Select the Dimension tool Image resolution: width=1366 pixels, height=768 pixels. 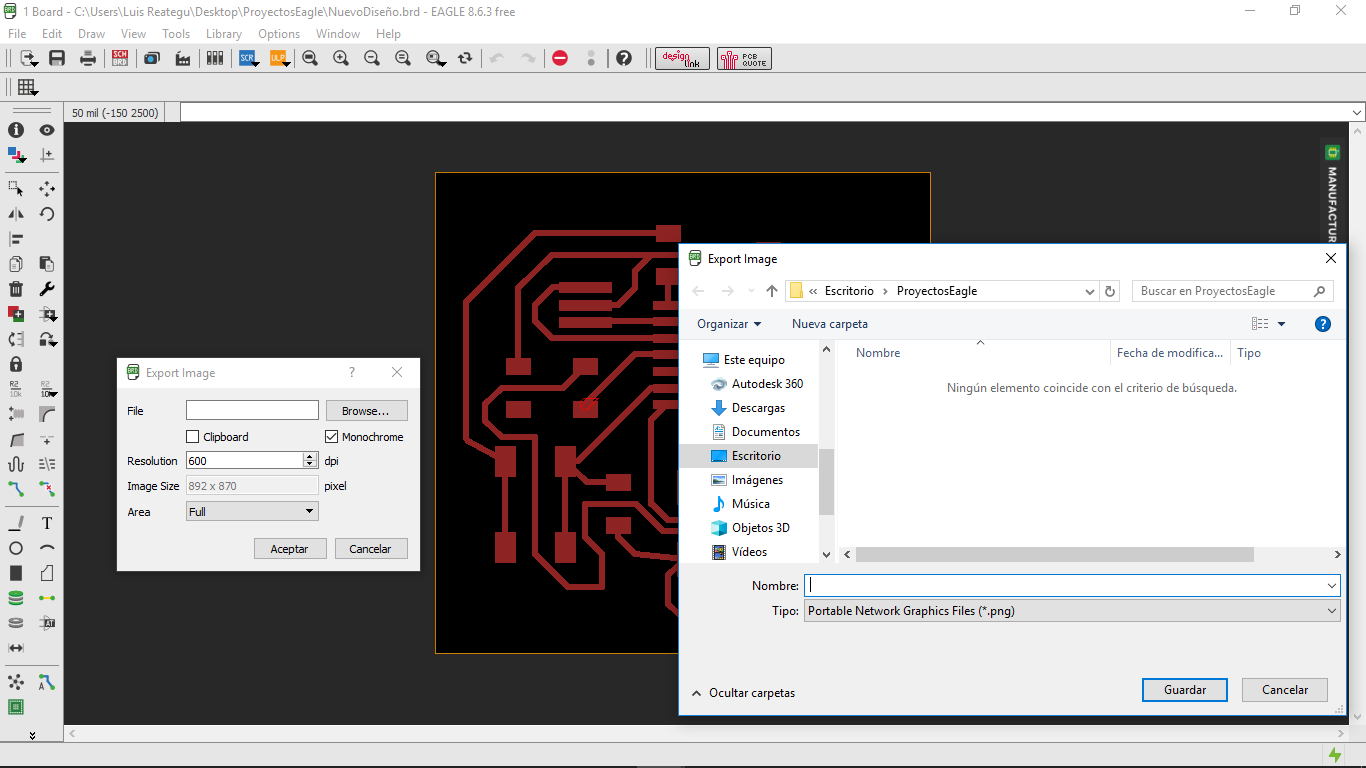click(16, 648)
